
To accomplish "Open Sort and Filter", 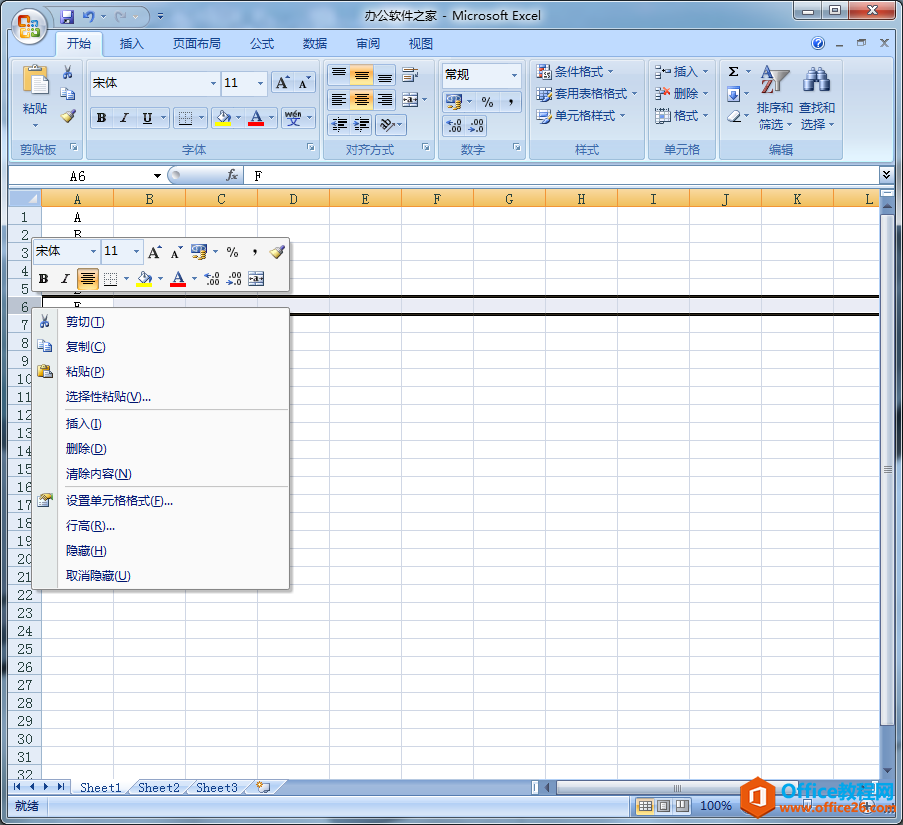I will click(x=775, y=98).
